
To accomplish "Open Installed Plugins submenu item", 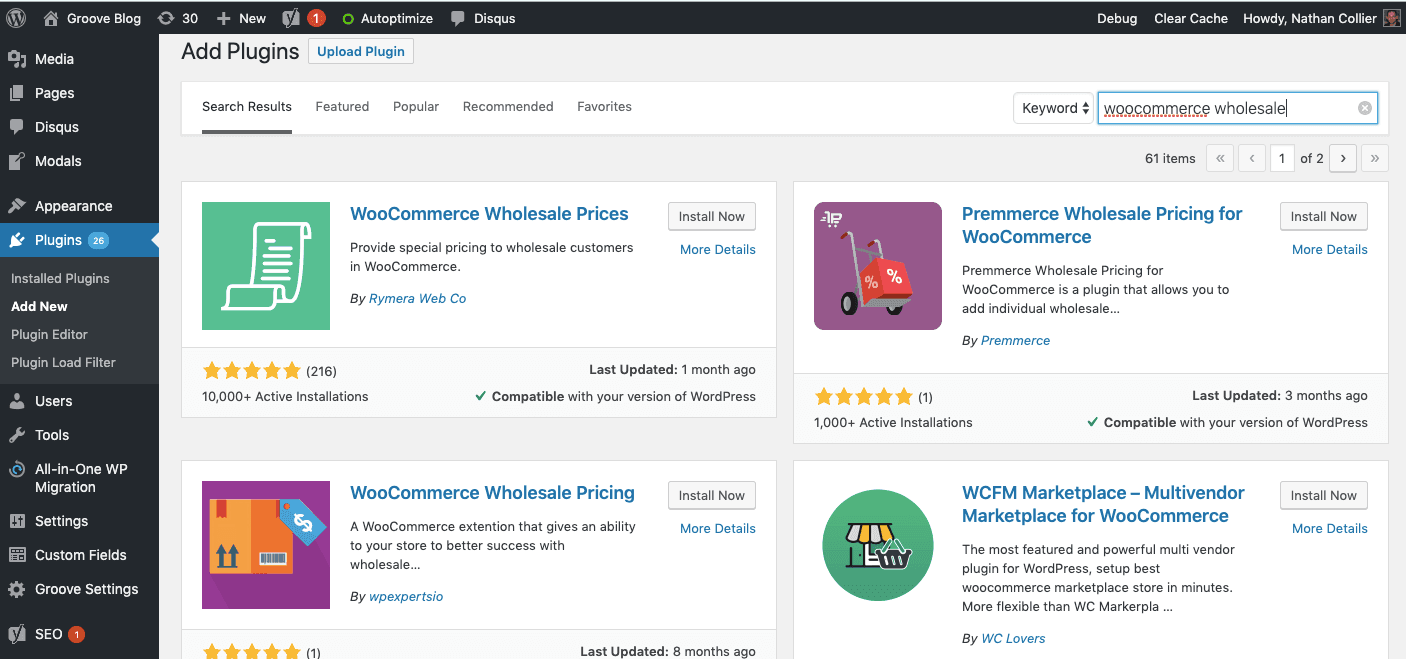I will [x=60, y=278].
